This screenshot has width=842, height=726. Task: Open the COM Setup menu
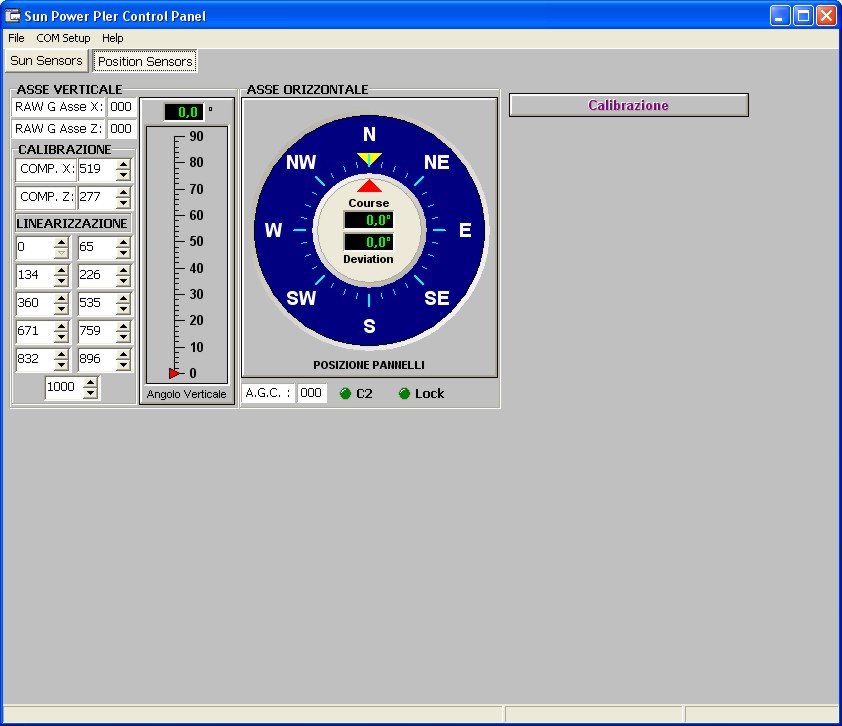[x=63, y=38]
